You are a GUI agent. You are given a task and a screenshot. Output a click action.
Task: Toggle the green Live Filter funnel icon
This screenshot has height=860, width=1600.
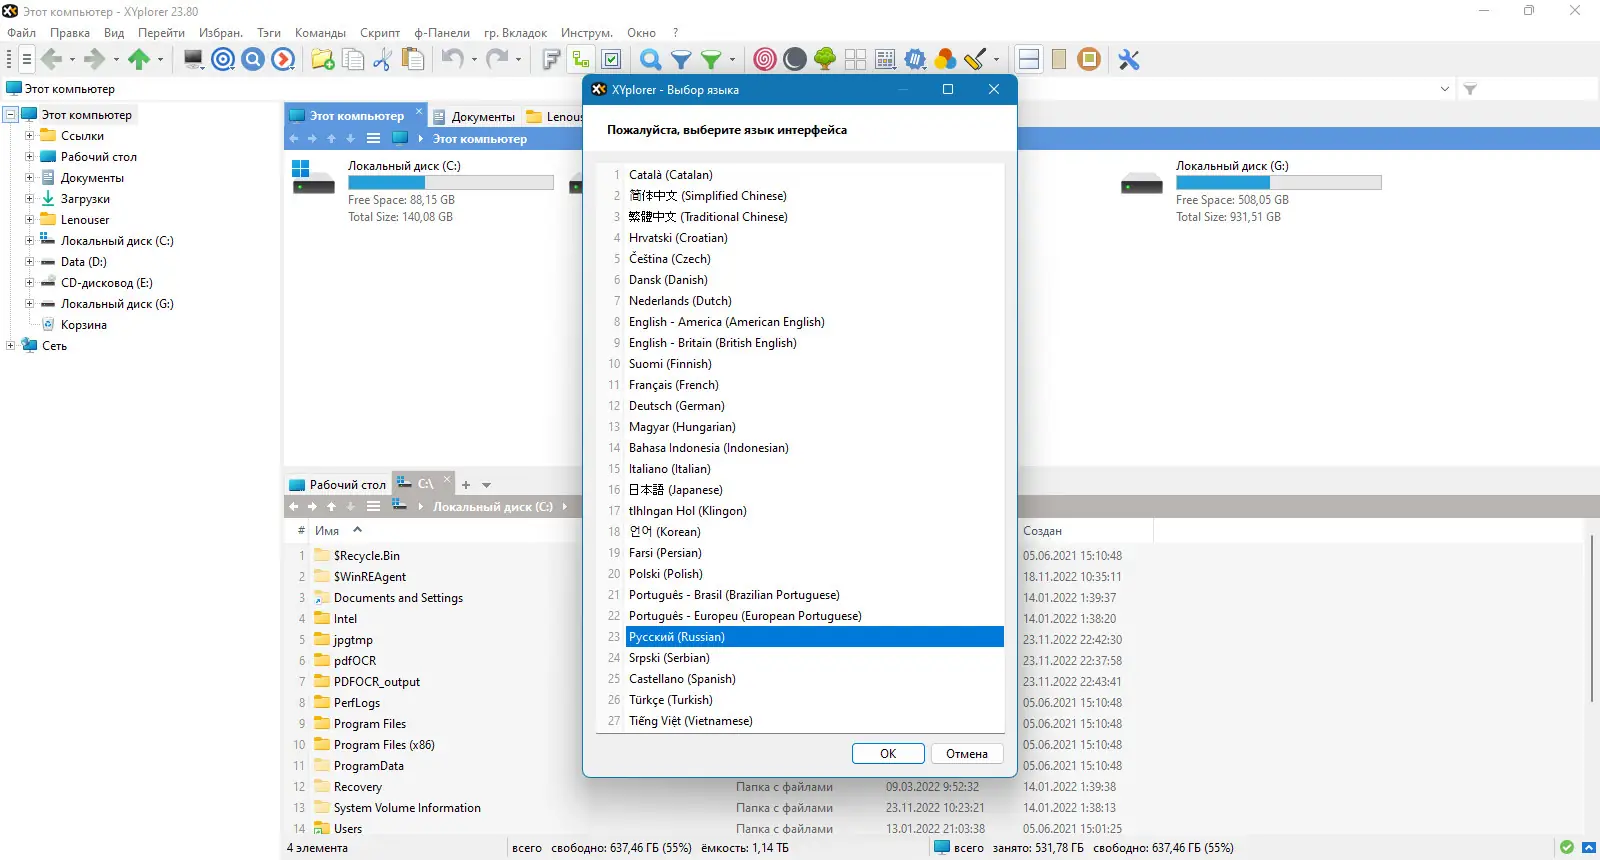(x=711, y=59)
